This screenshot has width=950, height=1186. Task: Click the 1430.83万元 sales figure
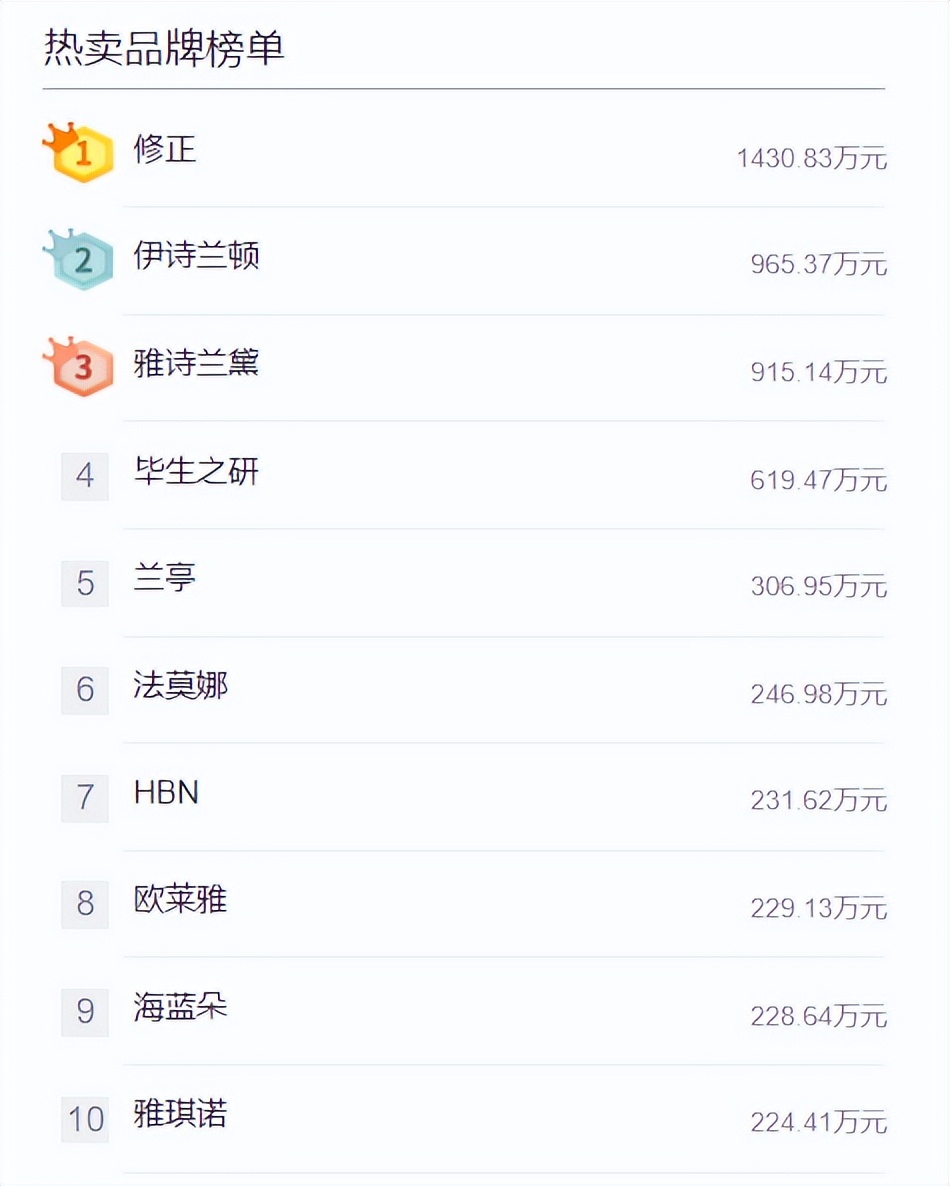tap(811, 158)
